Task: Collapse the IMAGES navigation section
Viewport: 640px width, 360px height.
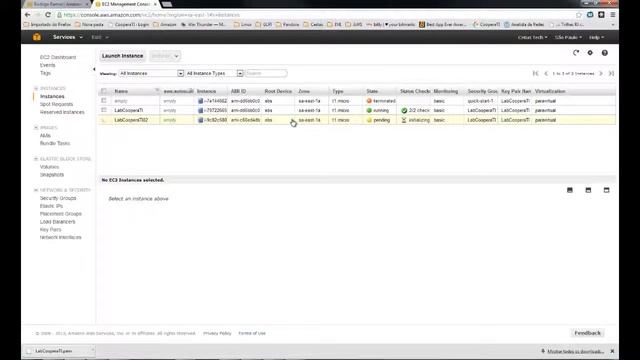Action: point(36,128)
